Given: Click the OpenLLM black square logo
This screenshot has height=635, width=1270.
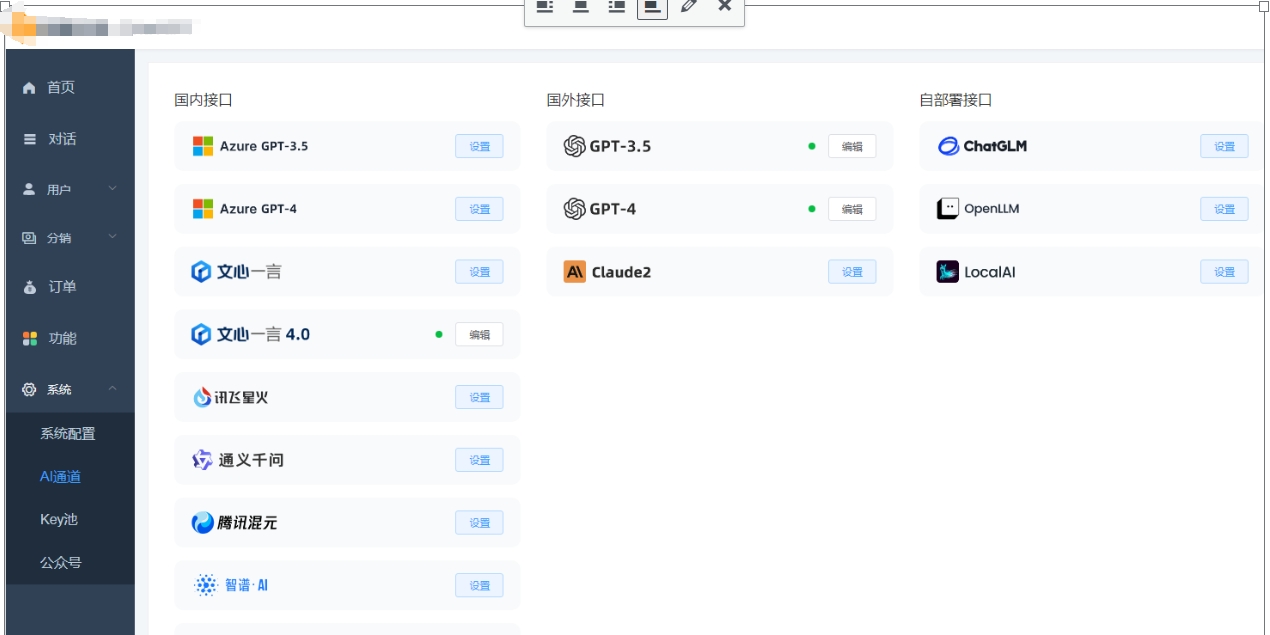Looking at the screenshot, I should [947, 209].
